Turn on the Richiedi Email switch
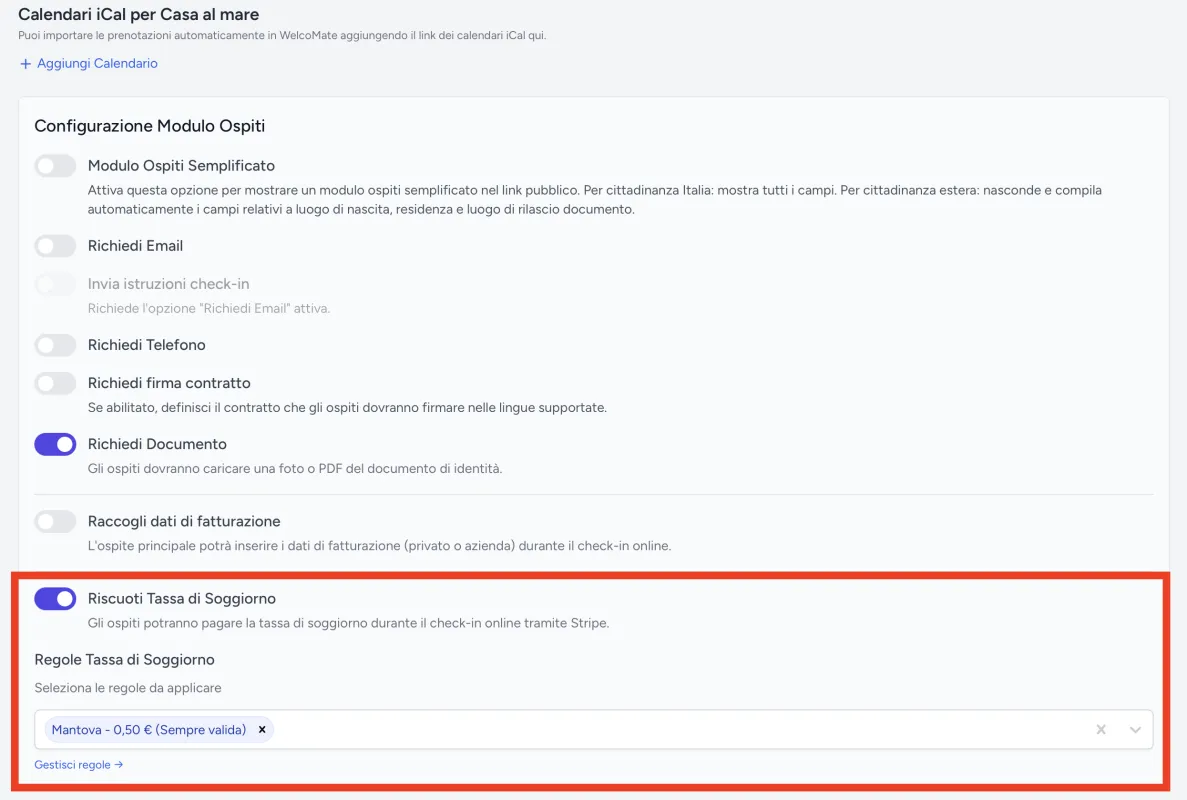This screenshot has height=800, width=1187. [x=55, y=246]
